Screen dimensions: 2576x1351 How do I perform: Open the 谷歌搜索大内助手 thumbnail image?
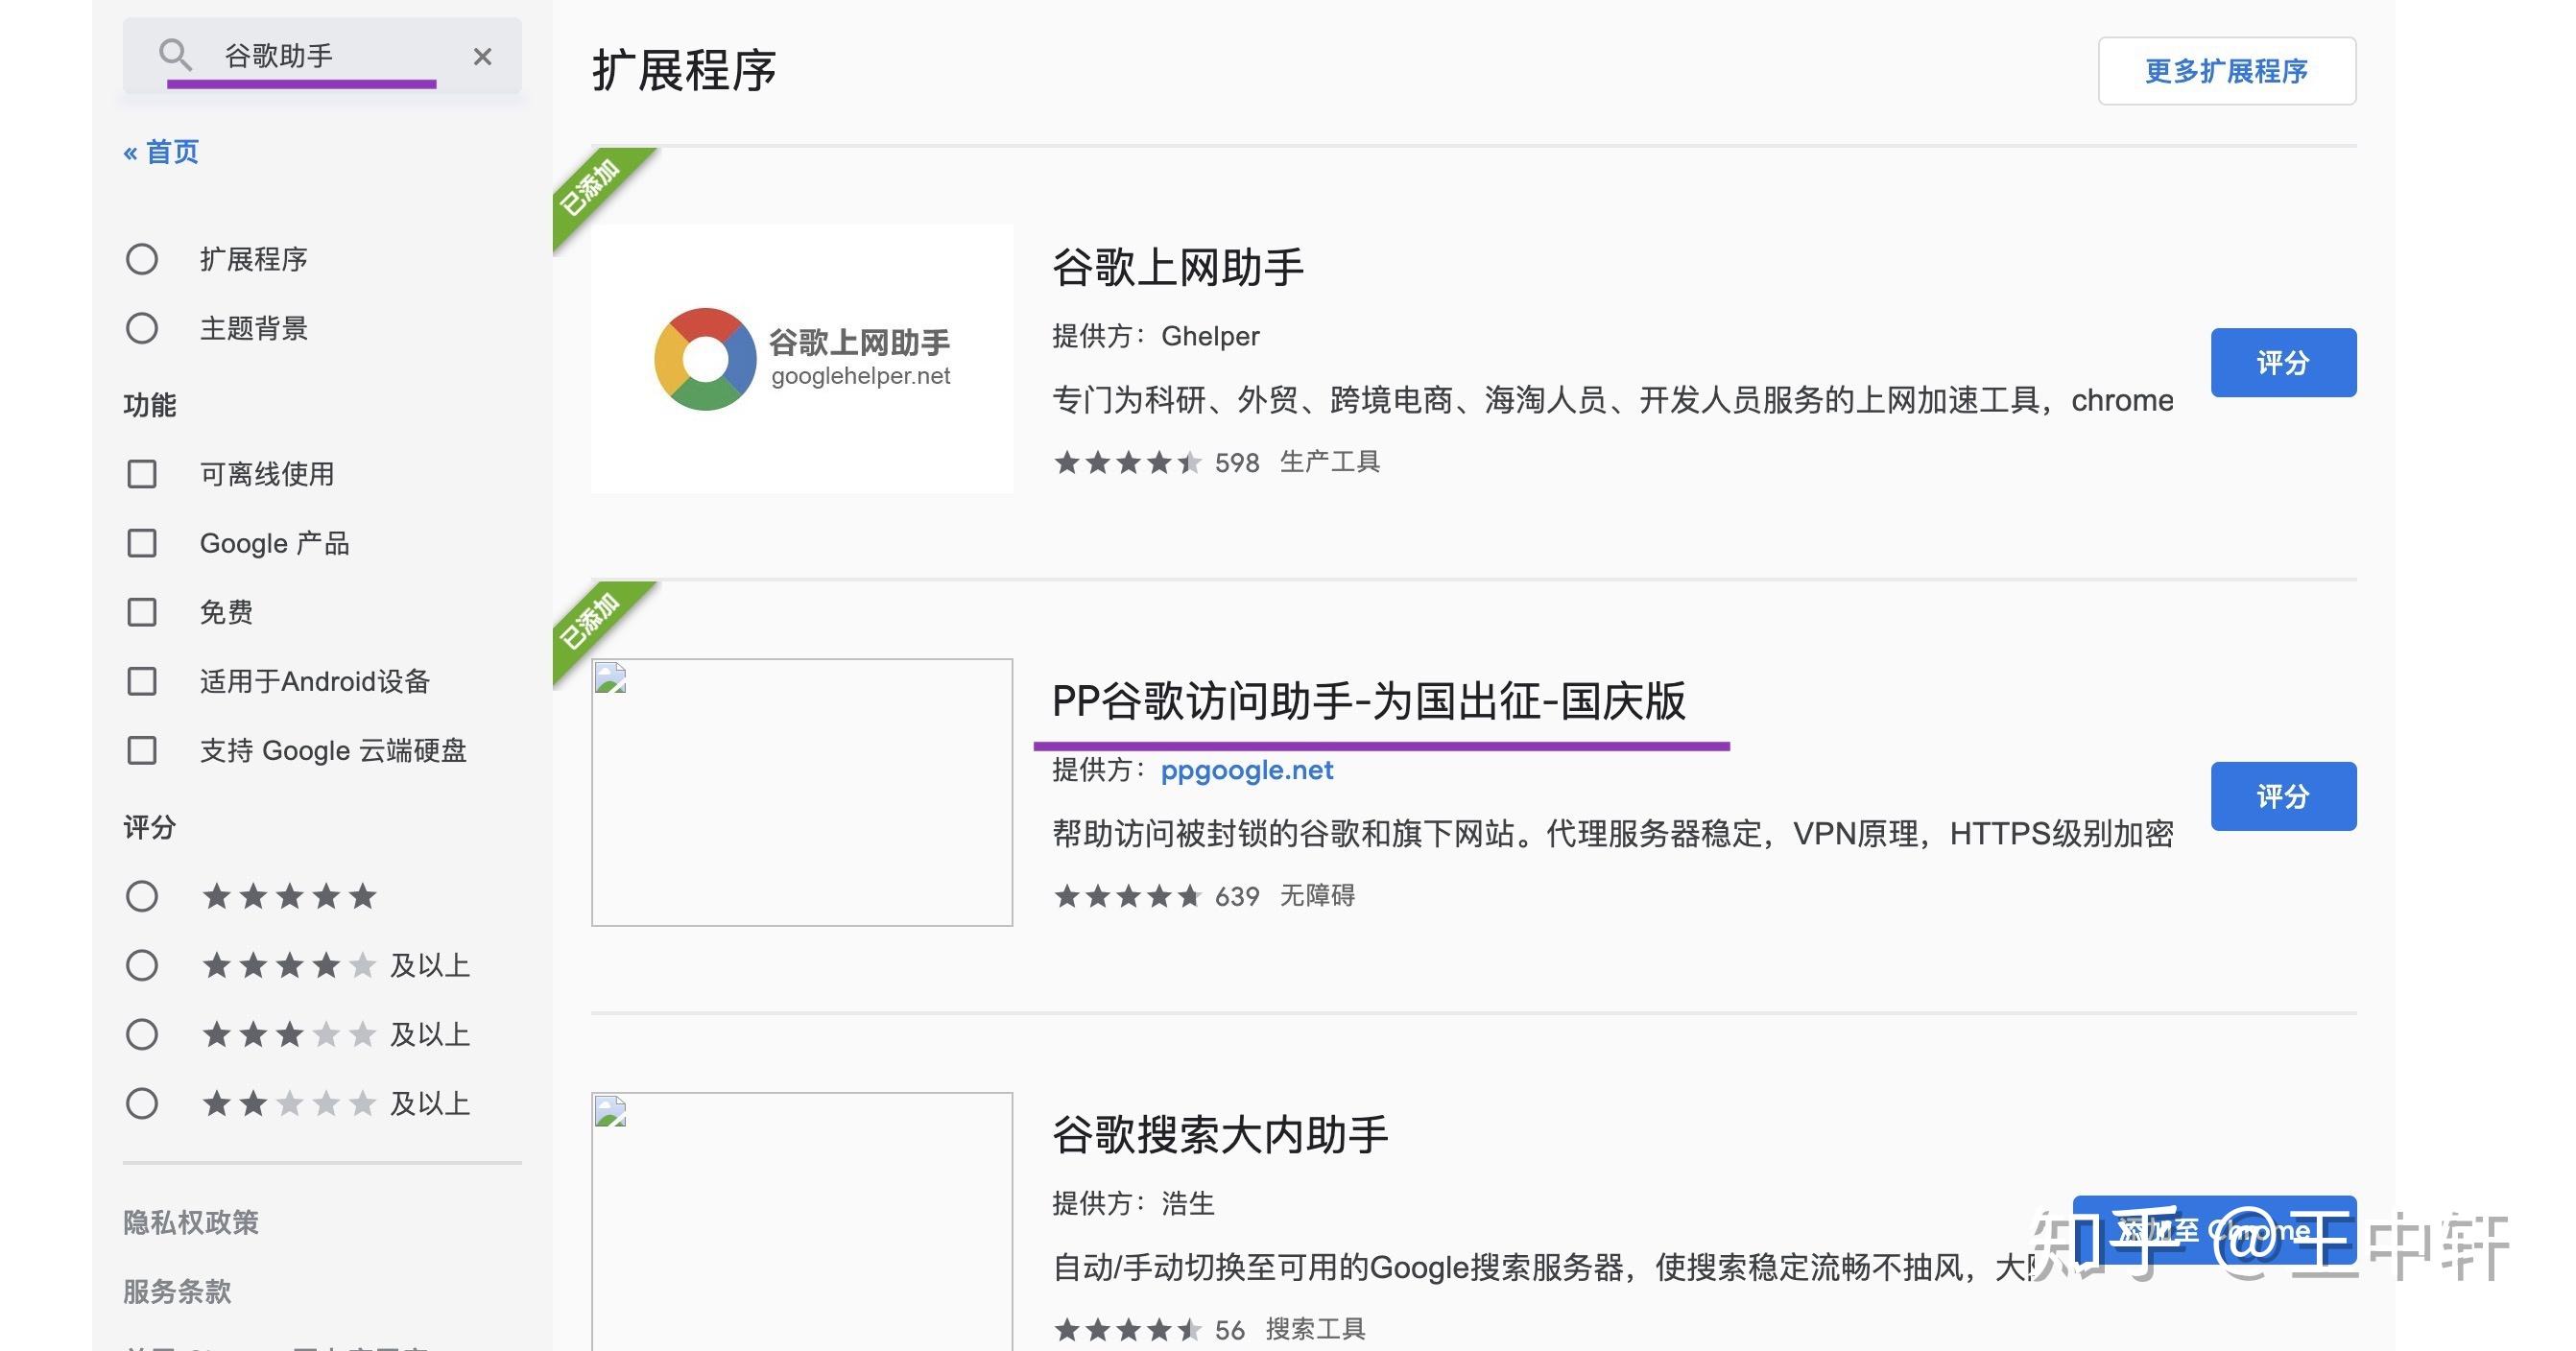tap(802, 1221)
